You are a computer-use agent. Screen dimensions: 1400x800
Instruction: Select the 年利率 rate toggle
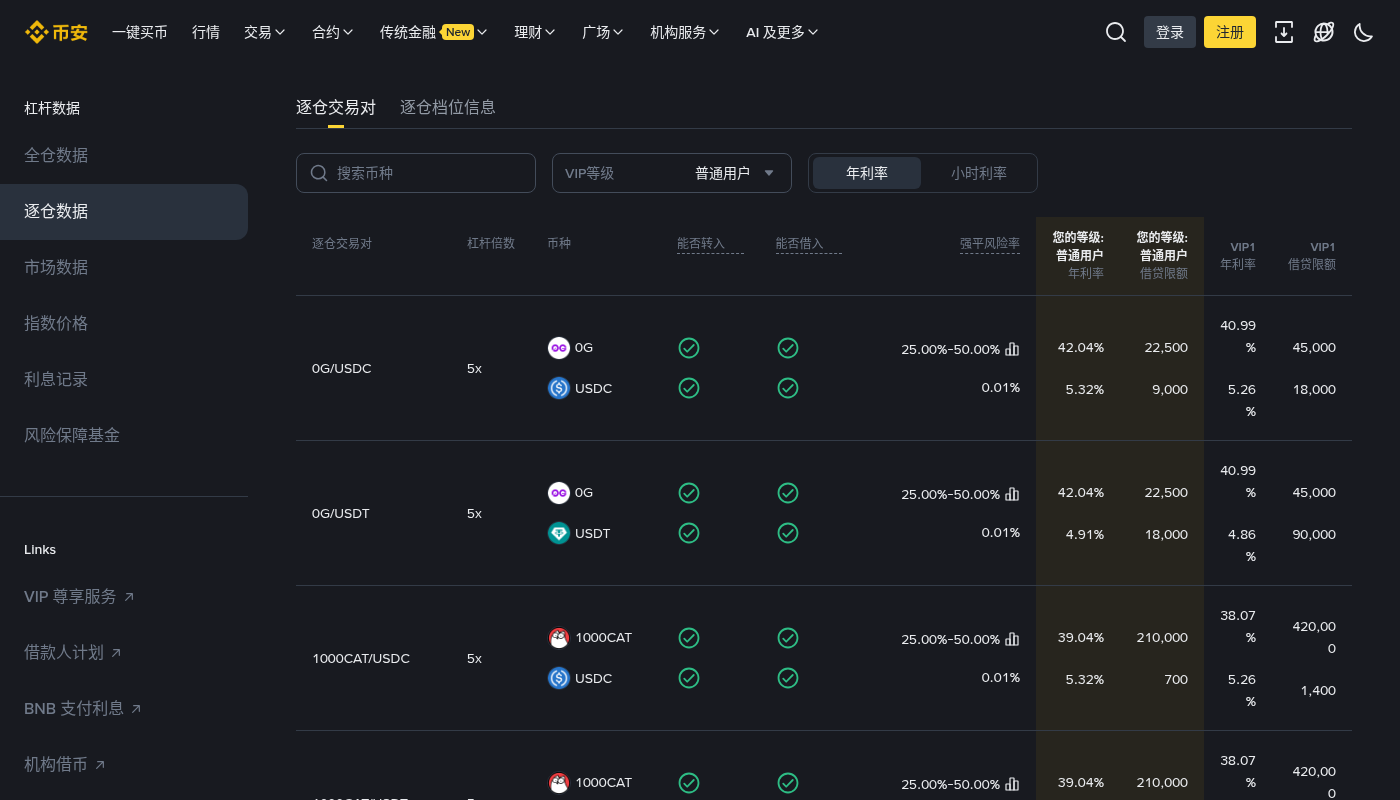[867, 173]
